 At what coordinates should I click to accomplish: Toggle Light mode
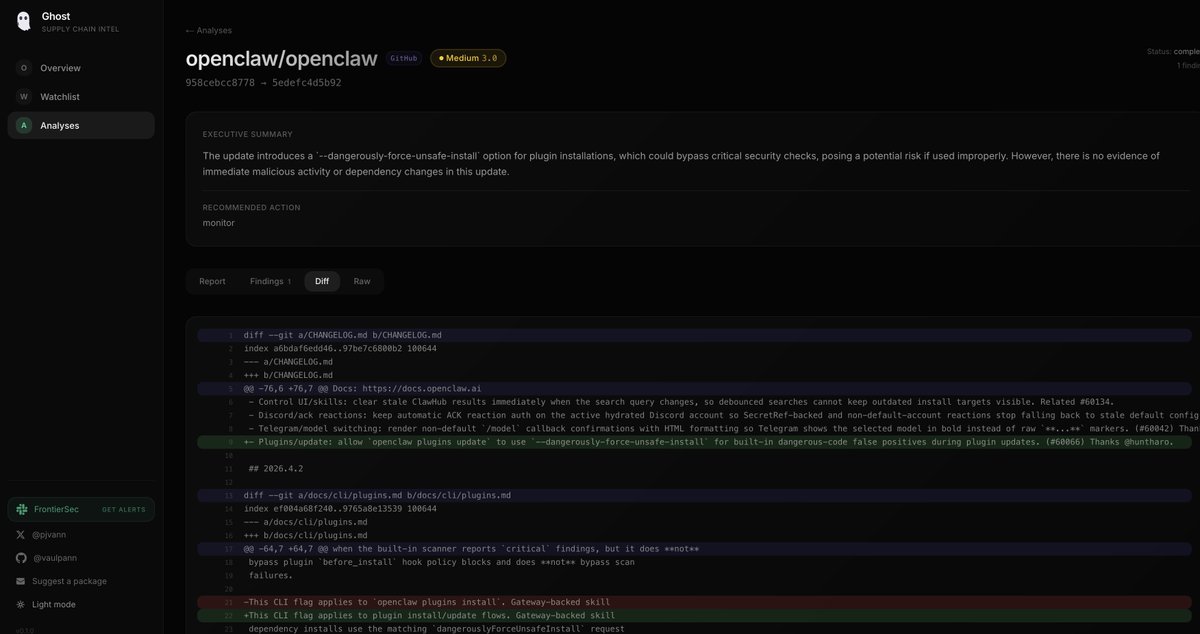click(53, 604)
